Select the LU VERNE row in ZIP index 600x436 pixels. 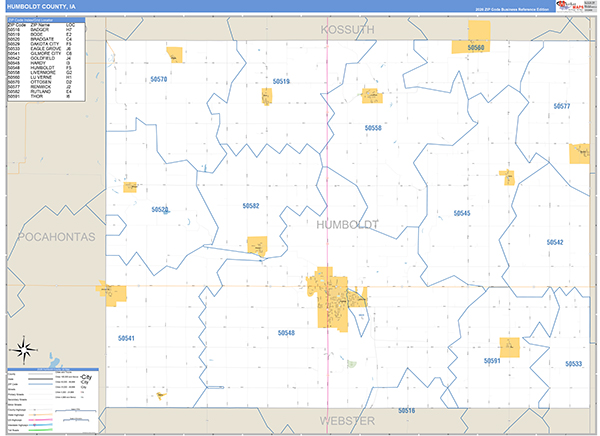(x=41, y=77)
